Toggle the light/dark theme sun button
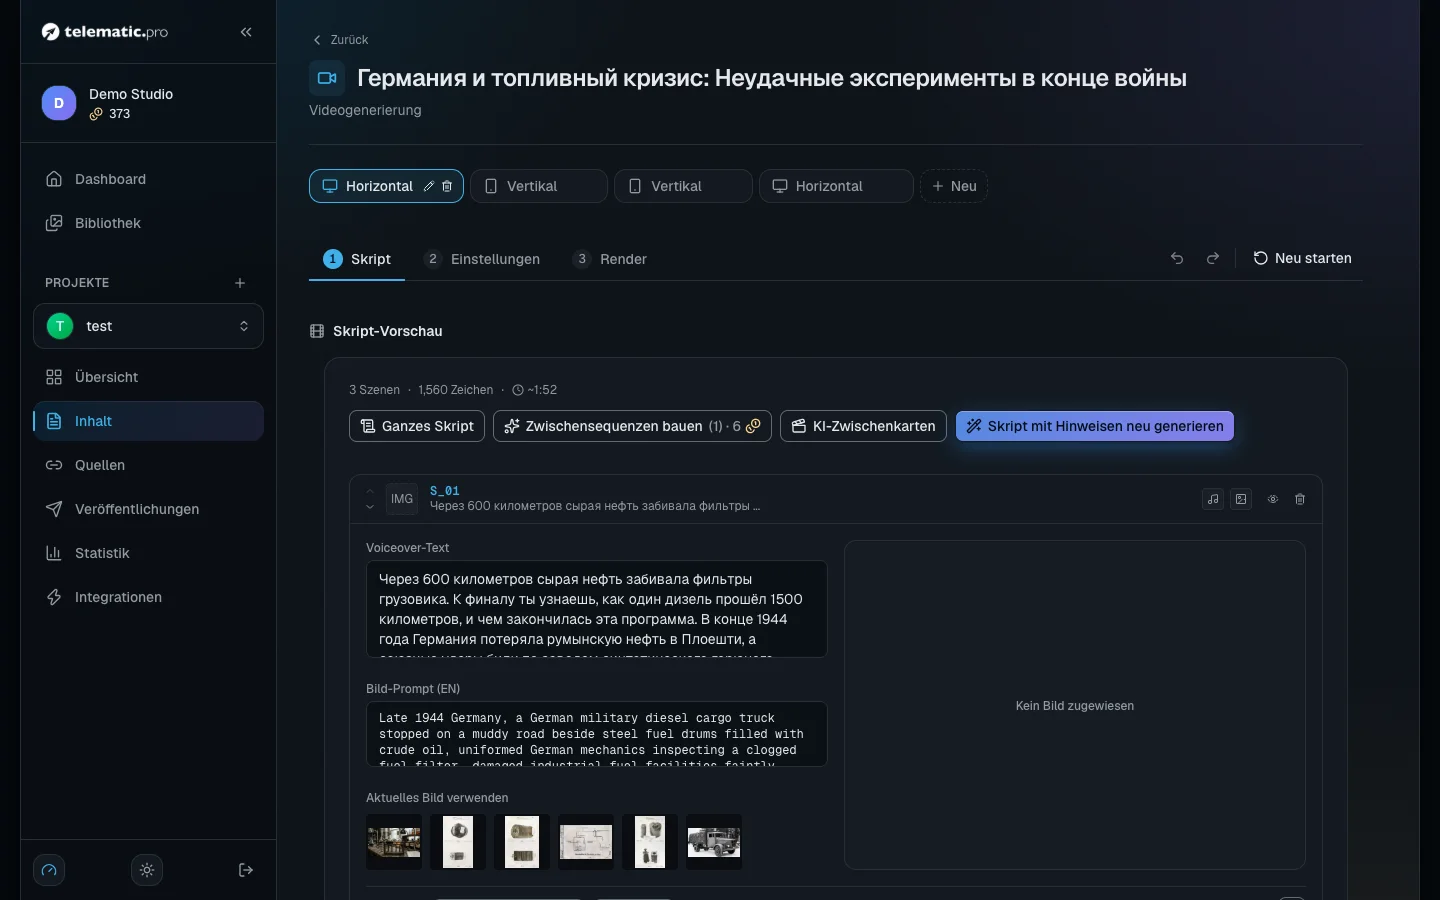1440x900 pixels. pyautogui.click(x=147, y=870)
